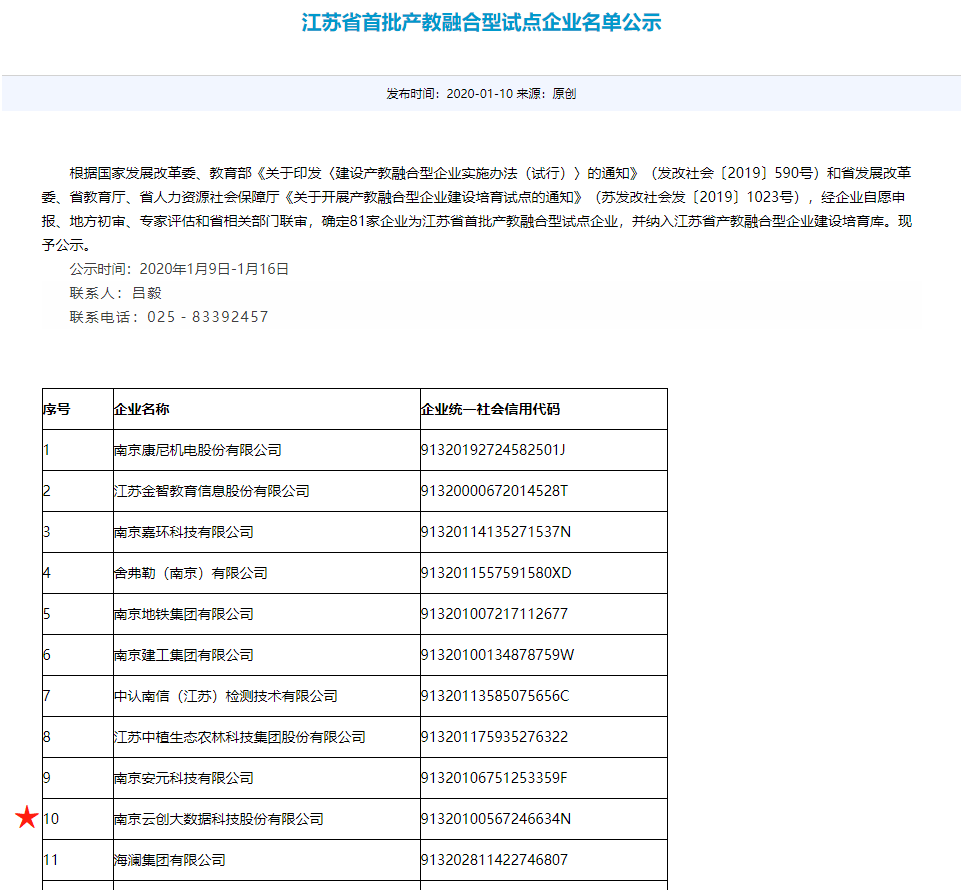The height and width of the screenshot is (890, 961).
Task: Select company name 南京康尼机电股份有限公司
Action: (x=198, y=450)
